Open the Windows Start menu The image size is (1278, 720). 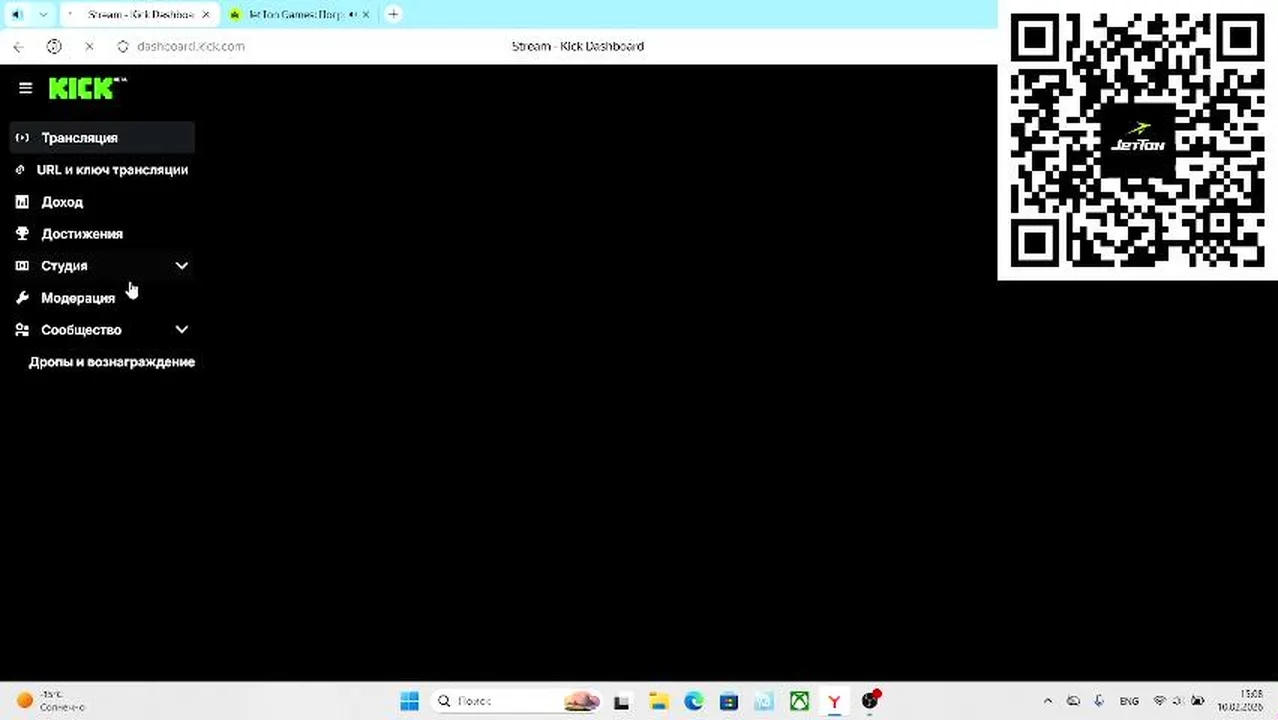click(409, 701)
